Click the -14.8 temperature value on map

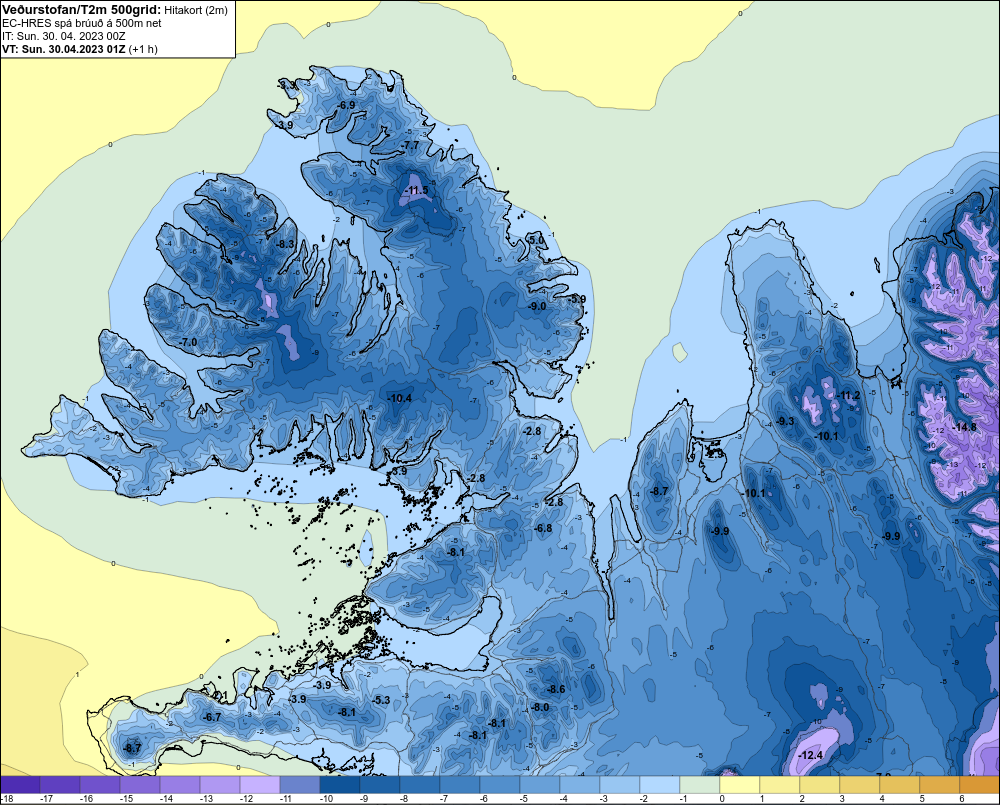pyautogui.click(x=964, y=427)
